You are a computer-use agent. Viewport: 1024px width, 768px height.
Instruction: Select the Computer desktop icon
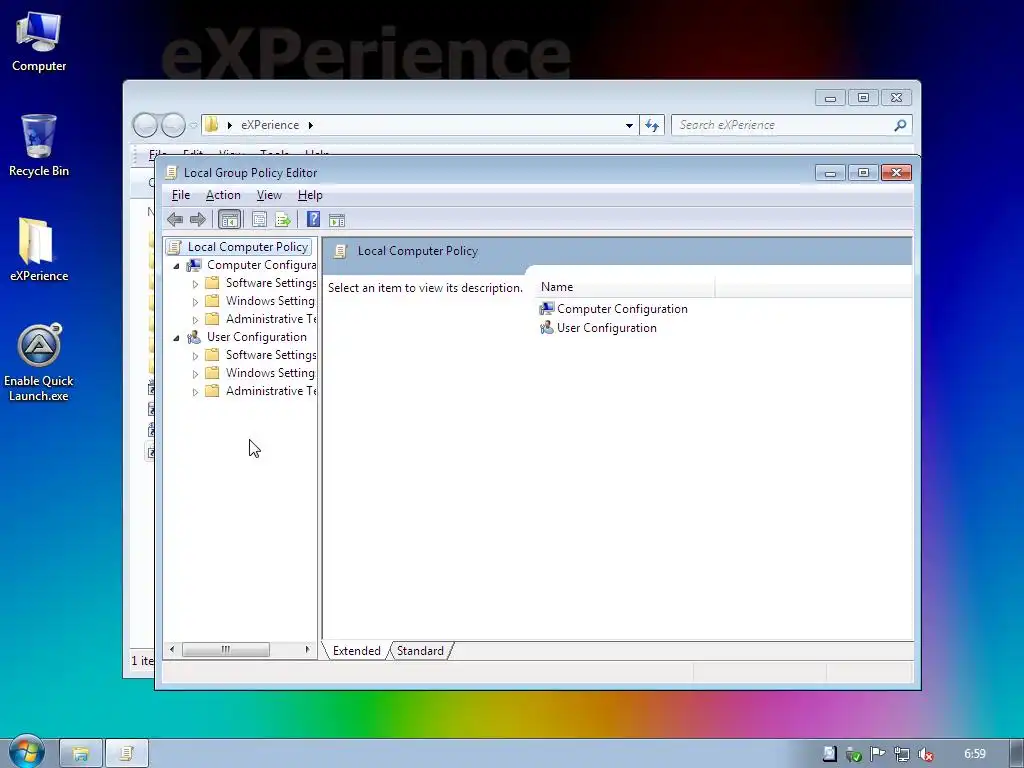click(x=39, y=42)
